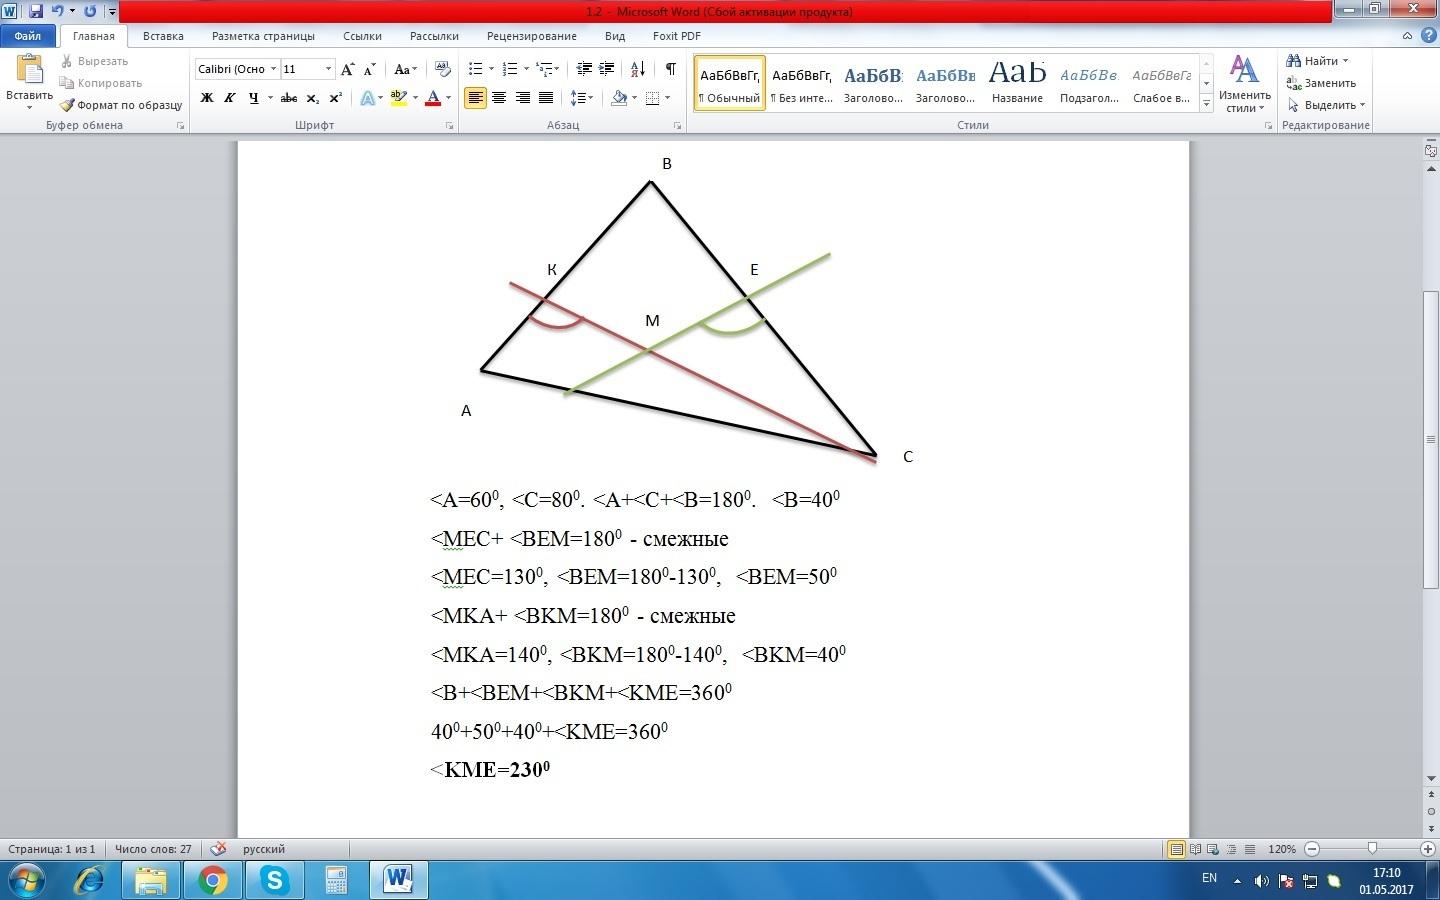Image resolution: width=1440 pixels, height=900 pixels.
Task: Click the Clear Formatting icon
Action: (x=443, y=69)
